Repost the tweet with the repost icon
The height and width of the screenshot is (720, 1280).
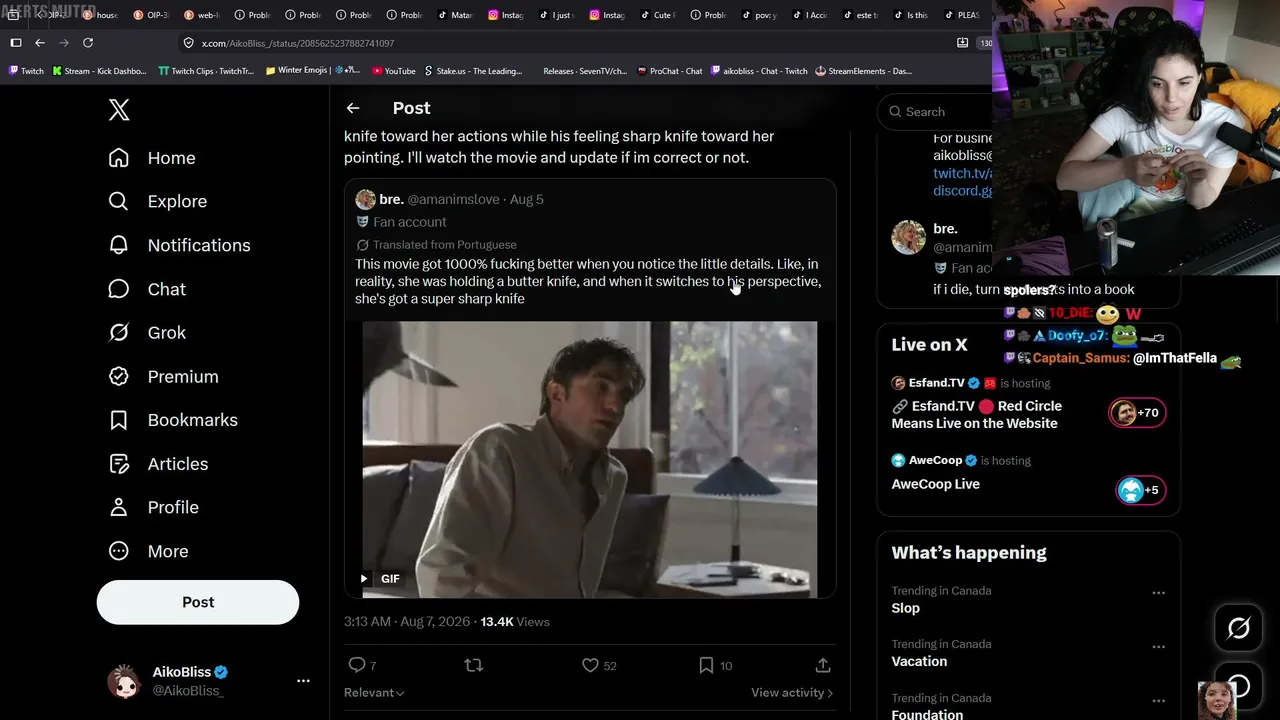474,665
